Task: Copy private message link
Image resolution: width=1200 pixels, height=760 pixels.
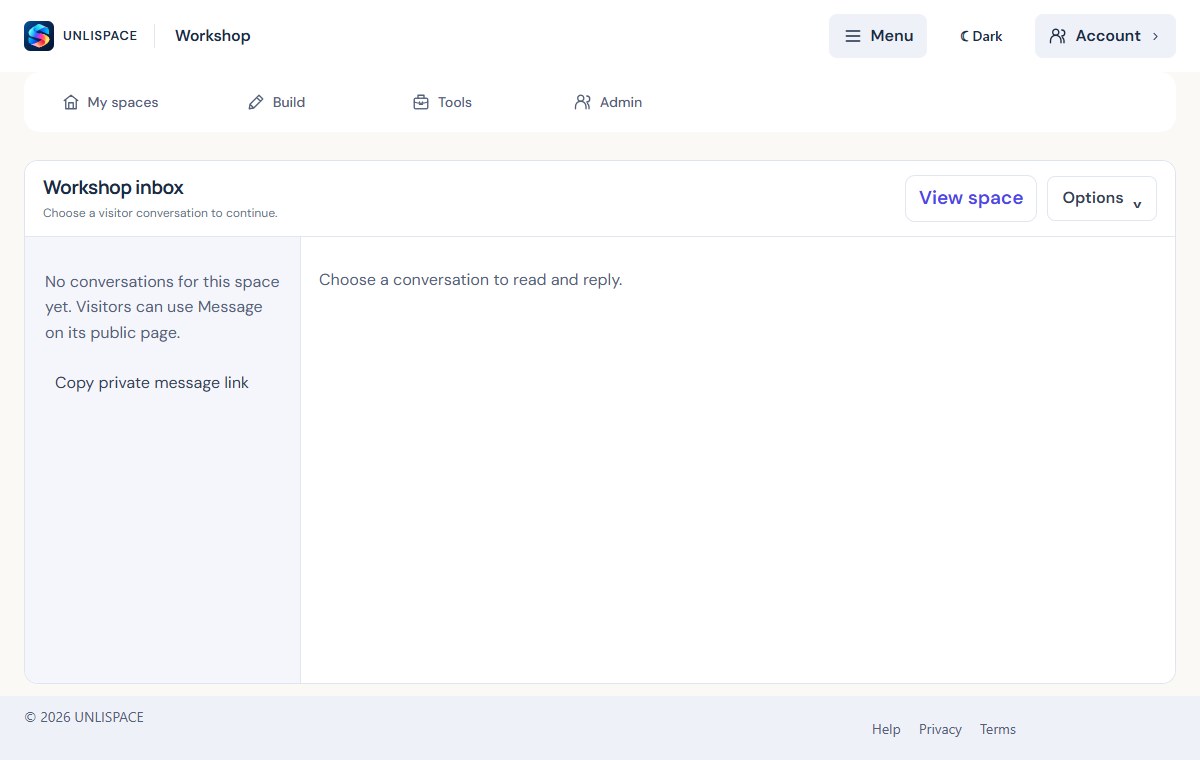Action: coord(152,383)
